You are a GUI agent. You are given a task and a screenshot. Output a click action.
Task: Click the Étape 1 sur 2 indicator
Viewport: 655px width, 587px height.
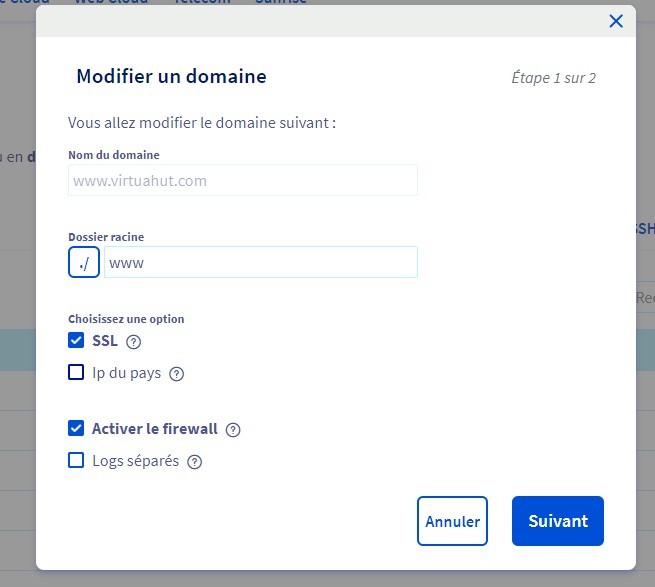pos(553,78)
